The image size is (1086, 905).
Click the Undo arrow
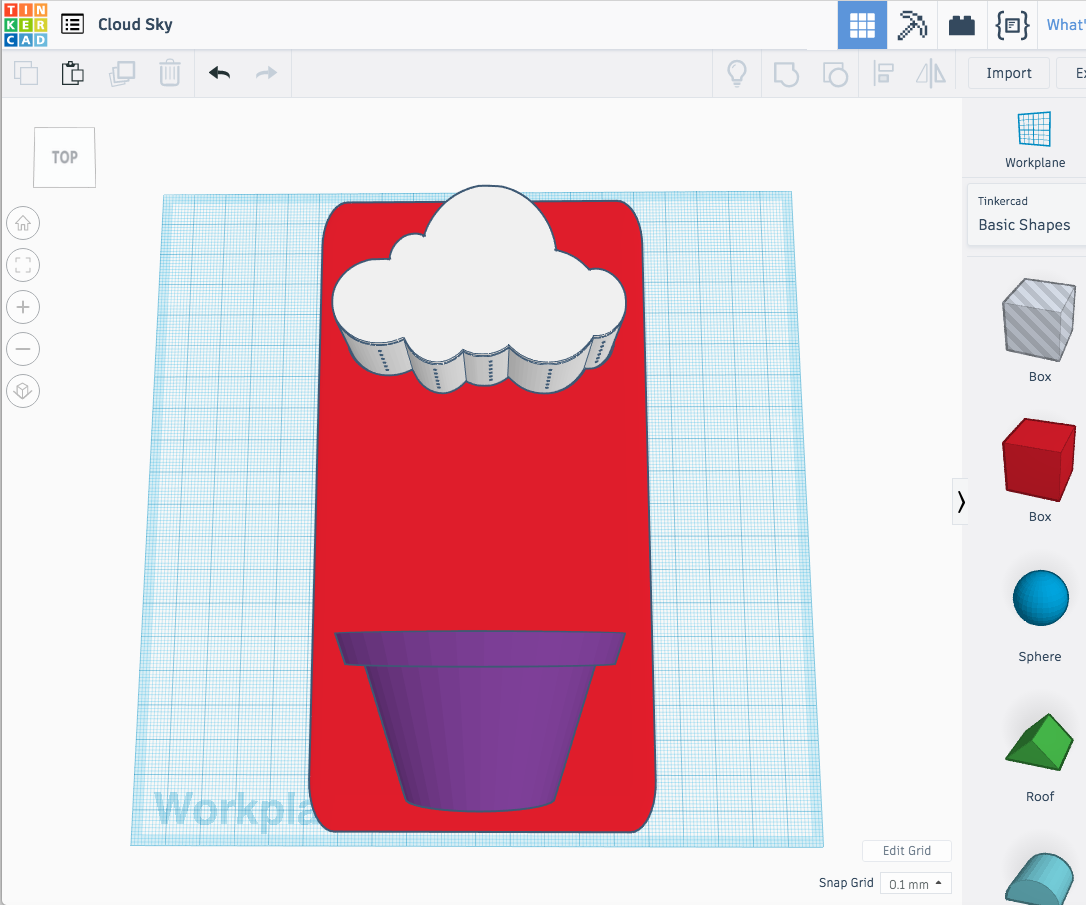219,73
